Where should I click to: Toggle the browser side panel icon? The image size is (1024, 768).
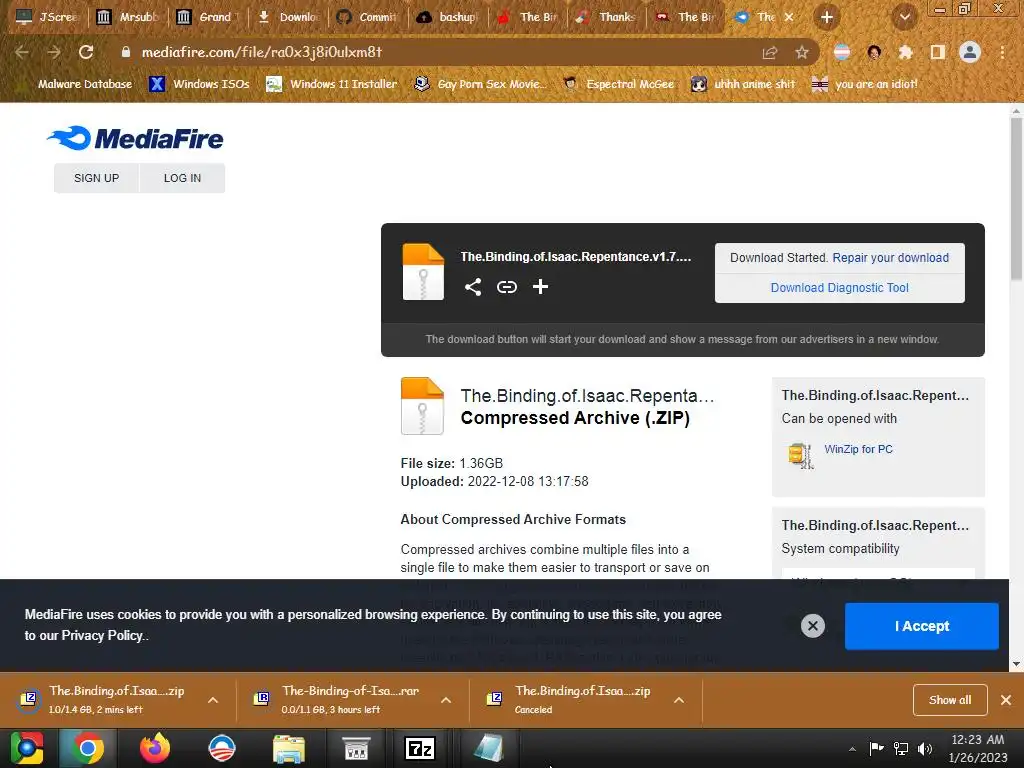point(938,52)
